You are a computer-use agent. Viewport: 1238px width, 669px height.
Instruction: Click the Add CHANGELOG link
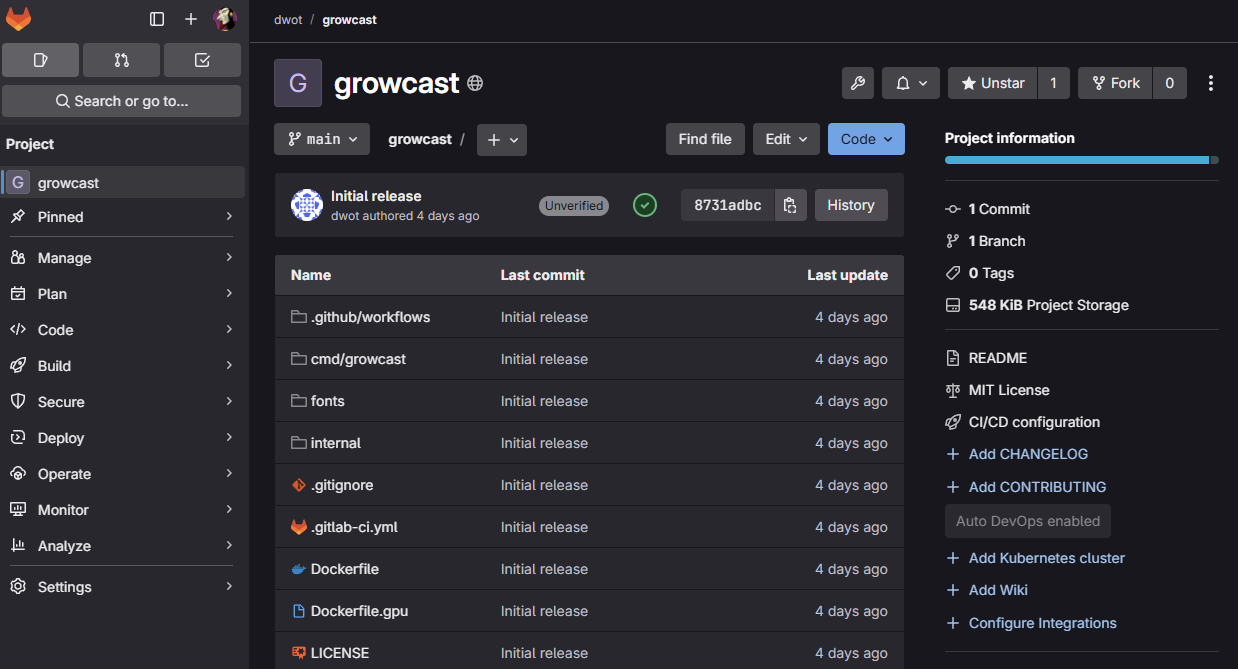(1026, 453)
